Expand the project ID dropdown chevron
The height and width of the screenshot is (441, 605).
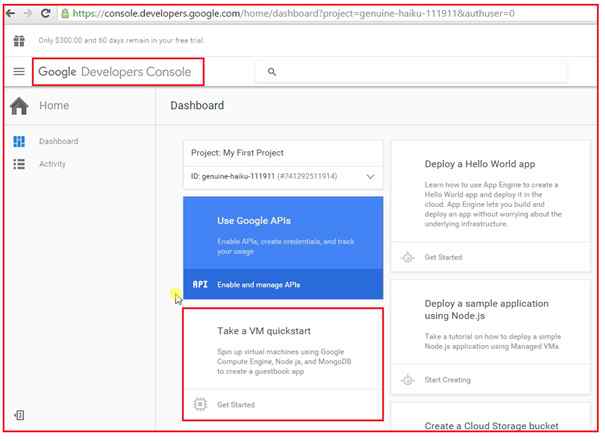(x=370, y=177)
